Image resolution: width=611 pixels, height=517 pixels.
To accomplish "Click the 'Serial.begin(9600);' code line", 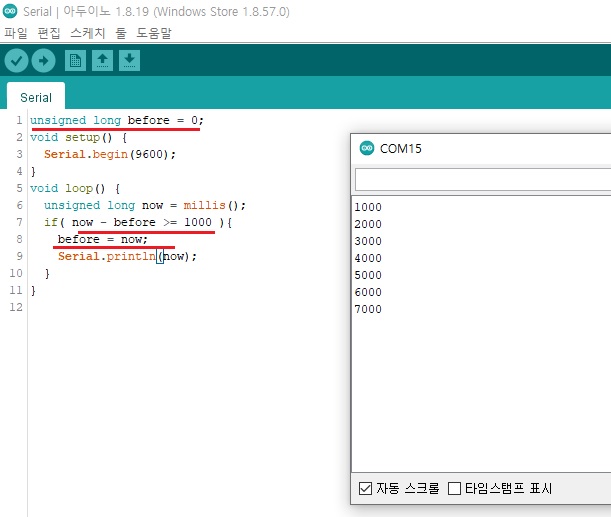I will pyautogui.click(x=110, y=154).
